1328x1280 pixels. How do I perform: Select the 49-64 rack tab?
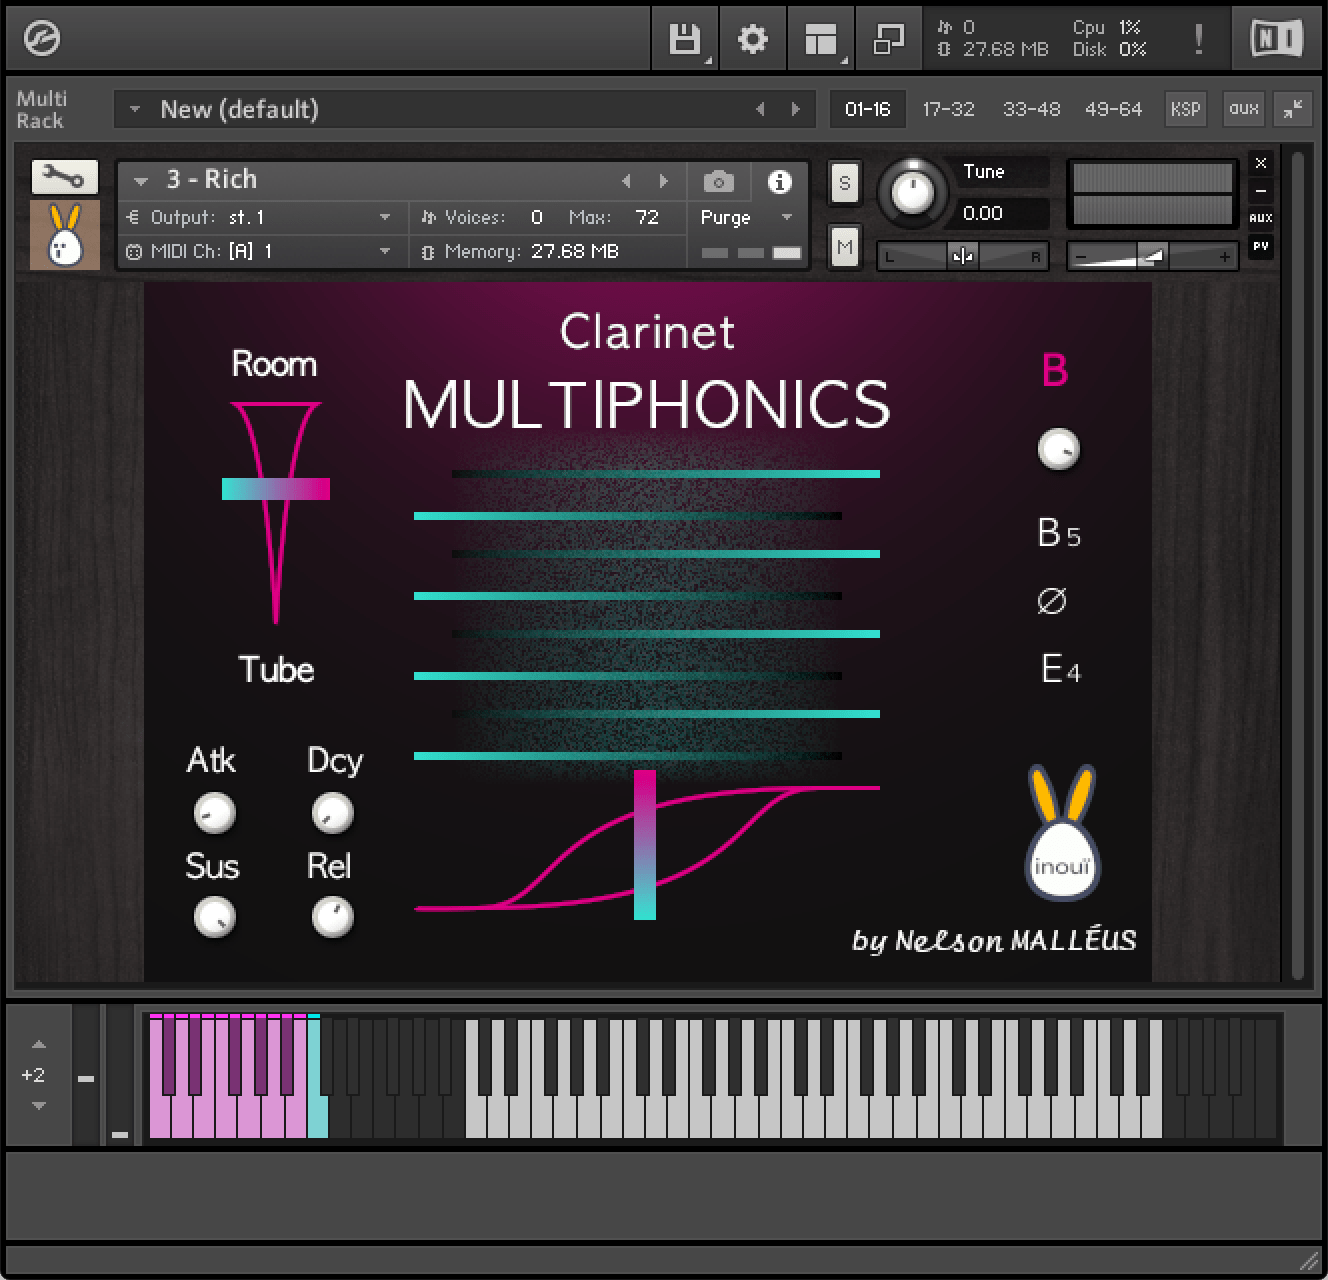(x=1114, y=109)
